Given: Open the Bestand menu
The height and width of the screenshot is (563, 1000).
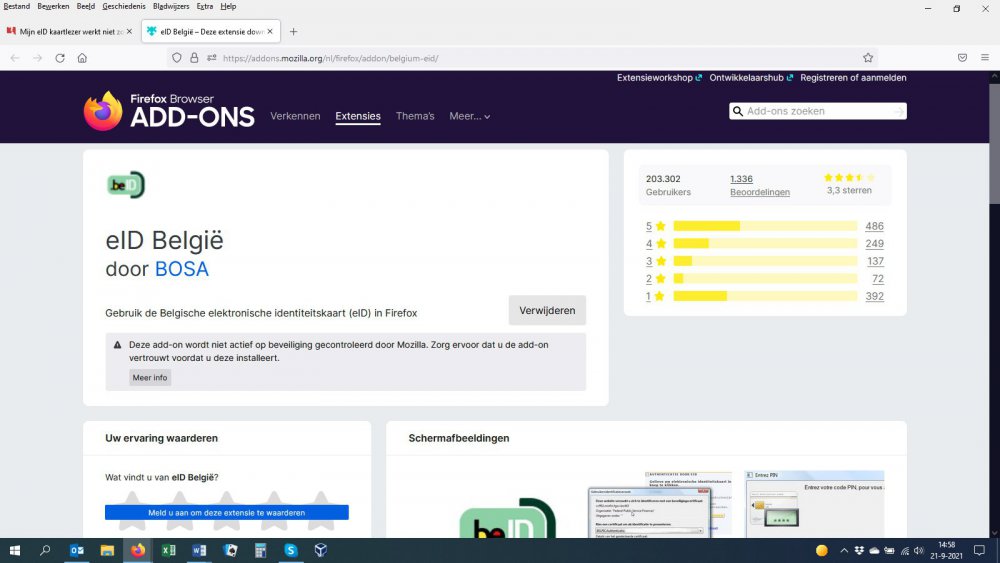Looking at the screenshot, I should [17, 6].
